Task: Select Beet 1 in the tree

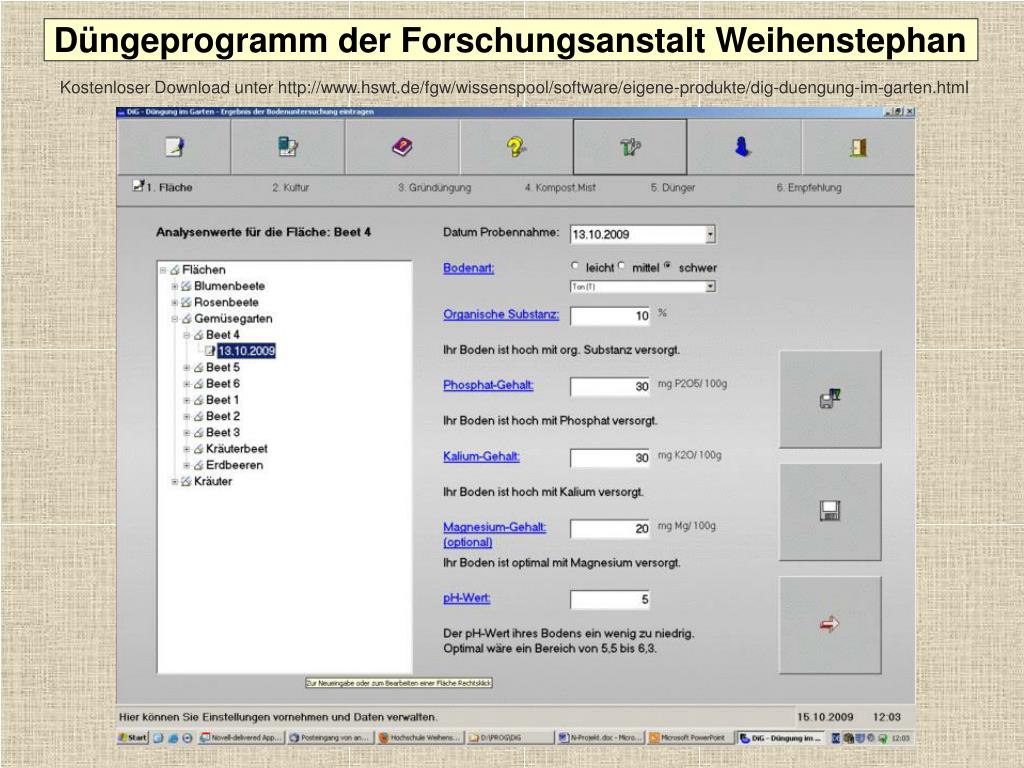Action: click(x=223, y=400)
